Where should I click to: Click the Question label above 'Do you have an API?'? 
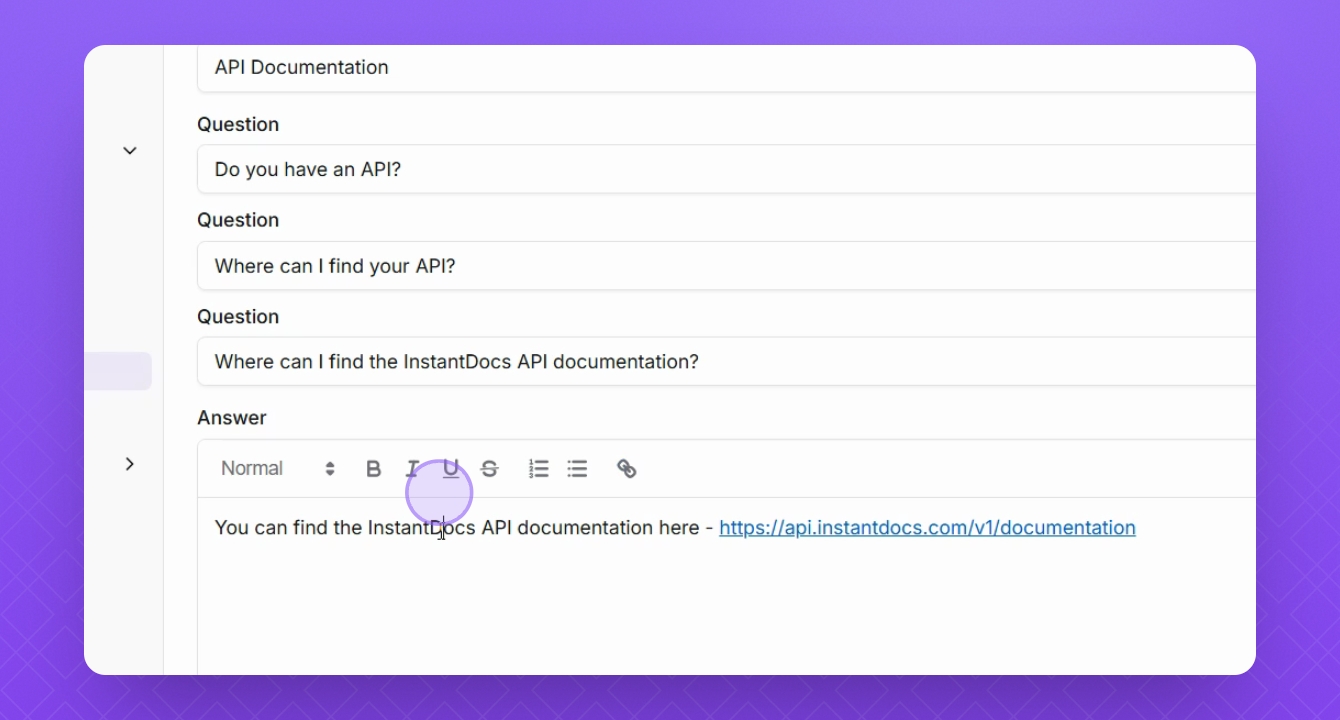tap(238, 124)
